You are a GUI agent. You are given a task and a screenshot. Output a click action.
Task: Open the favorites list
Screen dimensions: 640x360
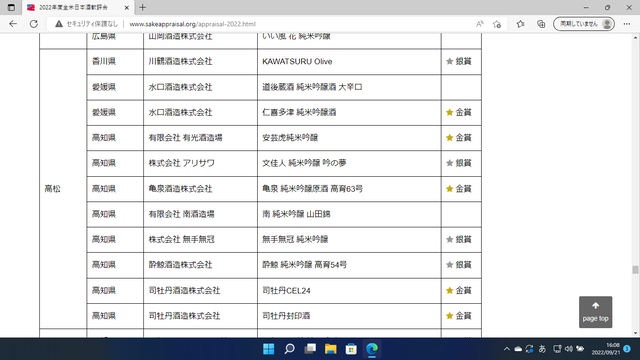coord(520,24)
